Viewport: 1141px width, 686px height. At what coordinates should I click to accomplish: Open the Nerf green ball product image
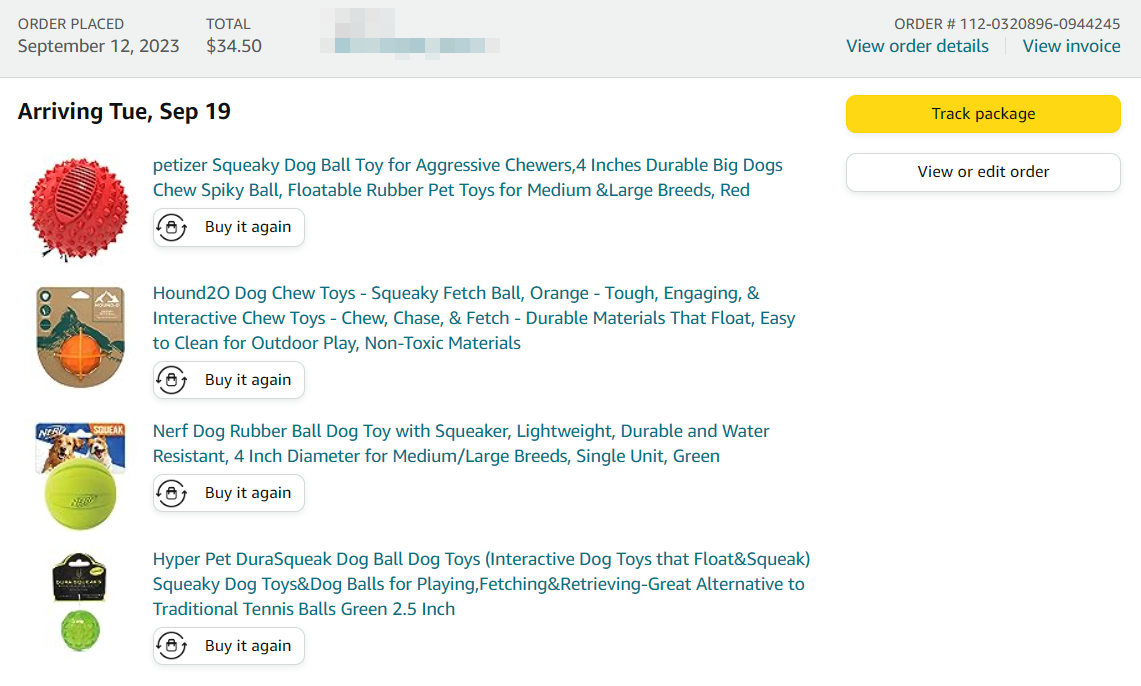pyautogui.click(x=80, y=476)
